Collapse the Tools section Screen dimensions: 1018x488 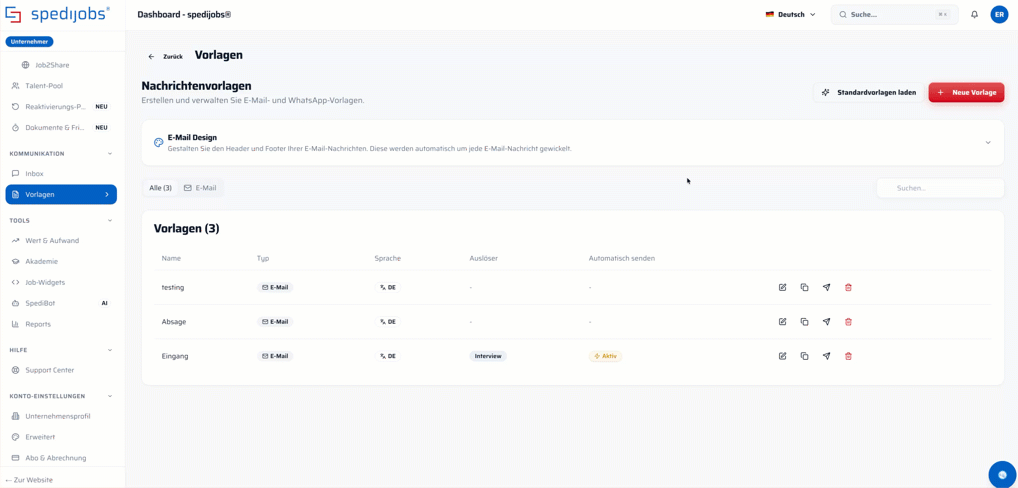tap(110, 221)
